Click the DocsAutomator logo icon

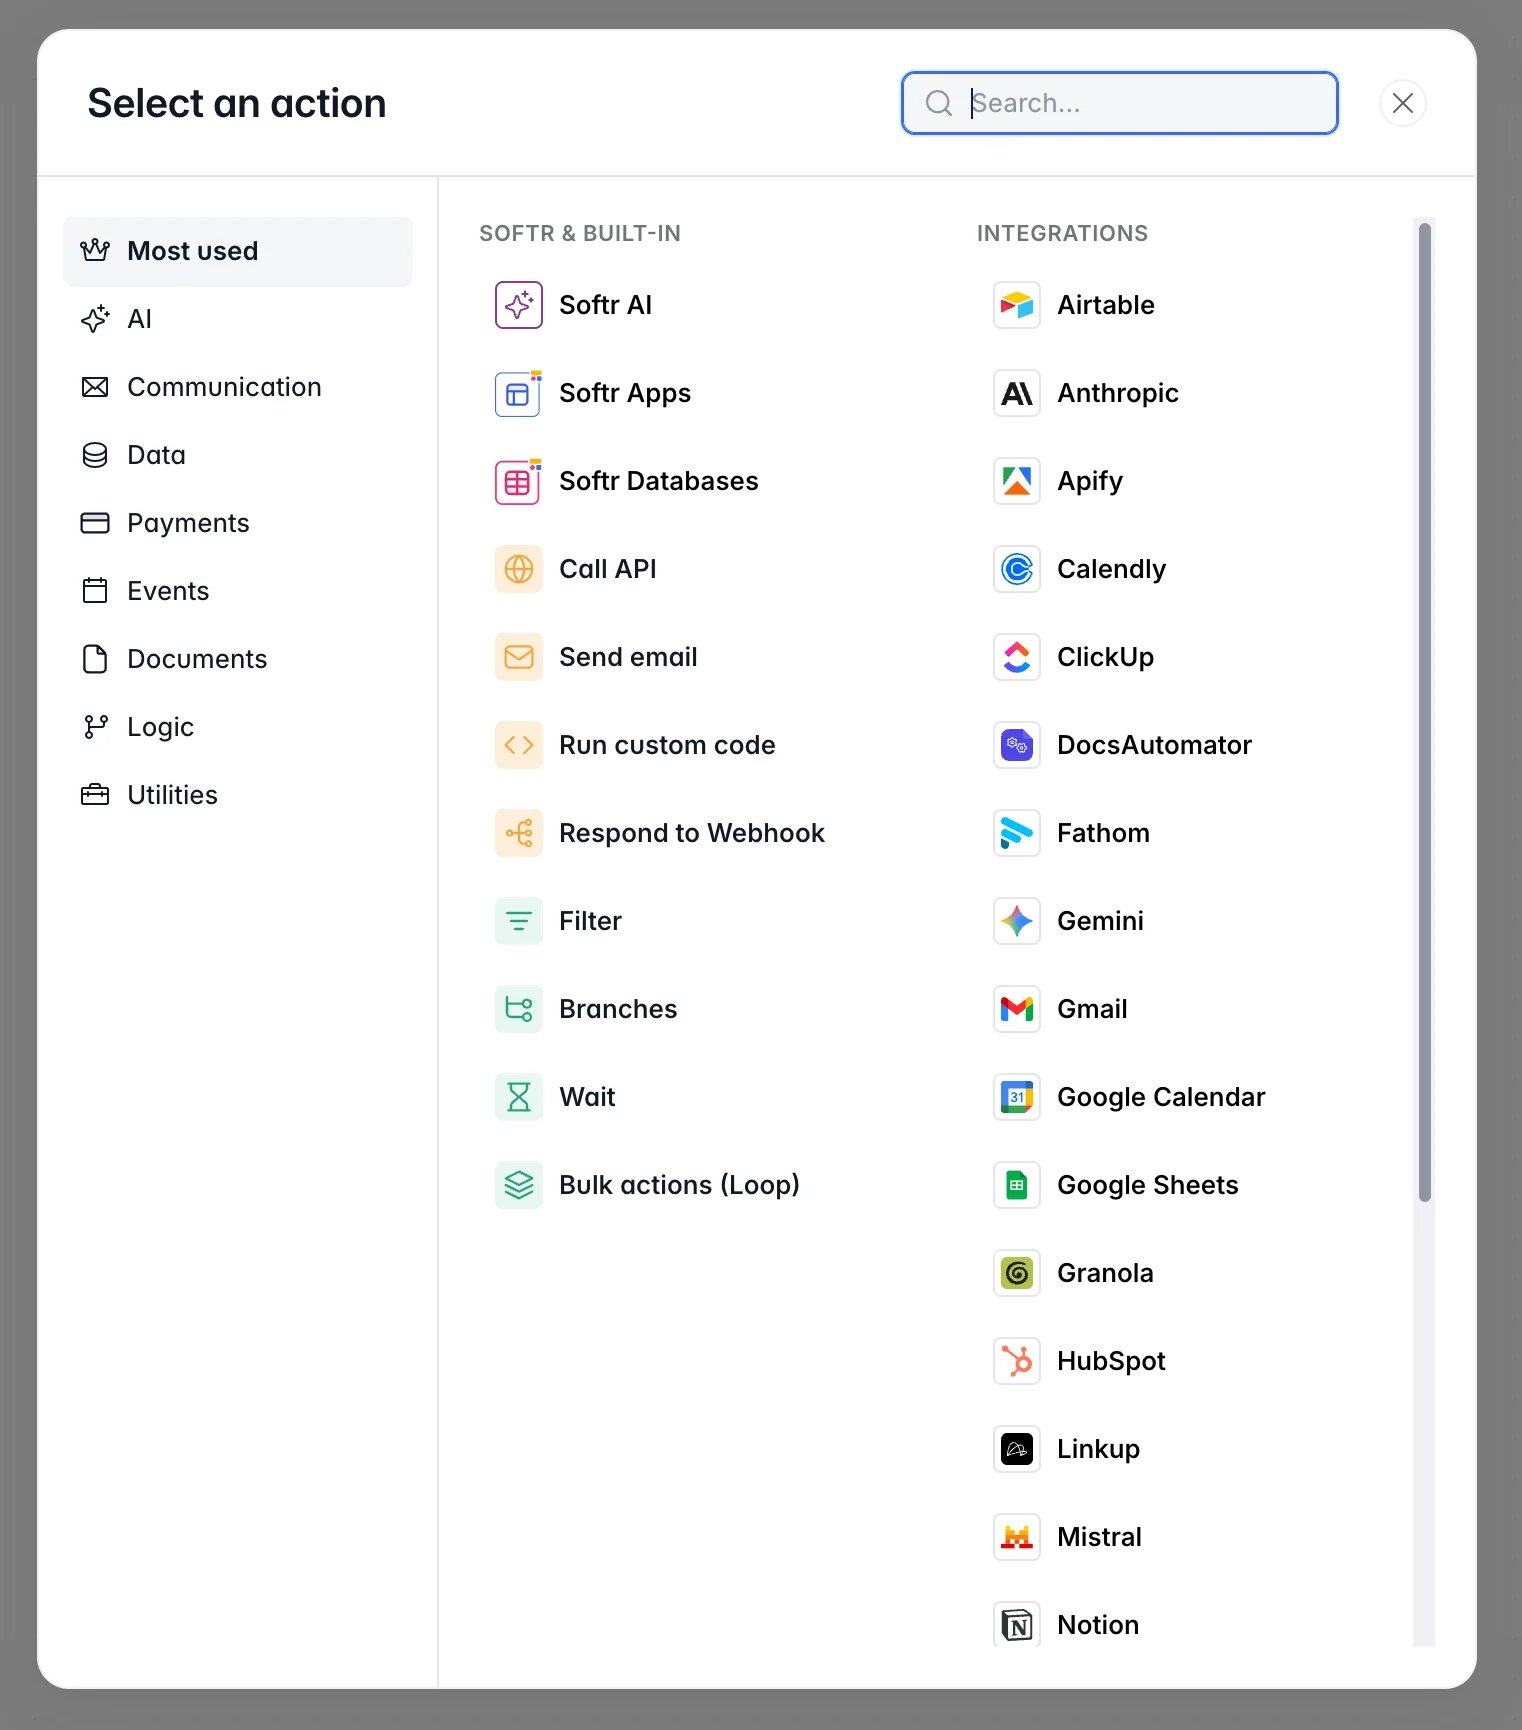pyautogui.click(x=1016, y=745)
